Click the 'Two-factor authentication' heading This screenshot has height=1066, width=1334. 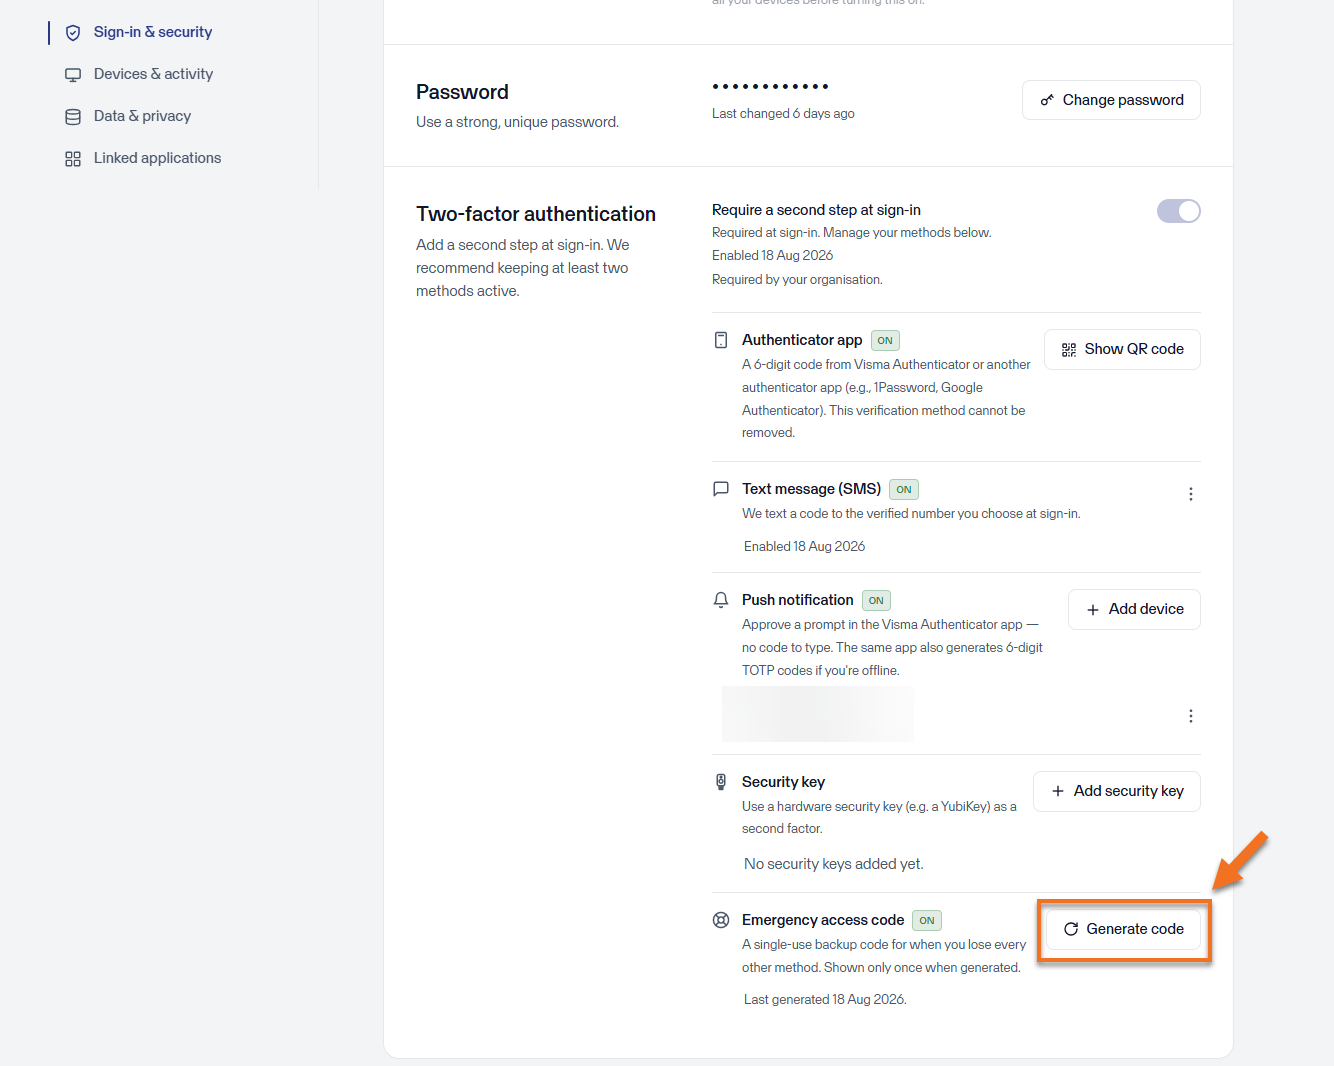pos(536,214)
